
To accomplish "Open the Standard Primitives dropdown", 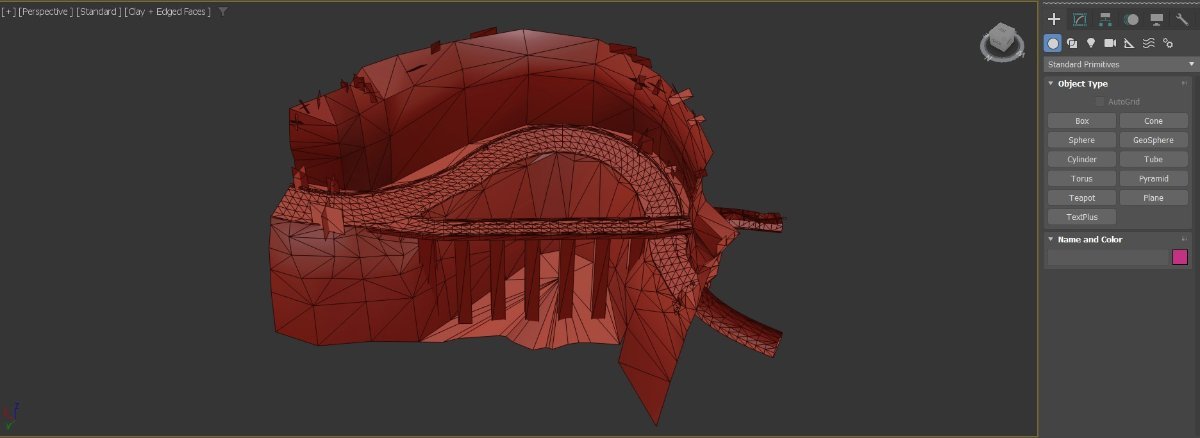I will 1120,64.
